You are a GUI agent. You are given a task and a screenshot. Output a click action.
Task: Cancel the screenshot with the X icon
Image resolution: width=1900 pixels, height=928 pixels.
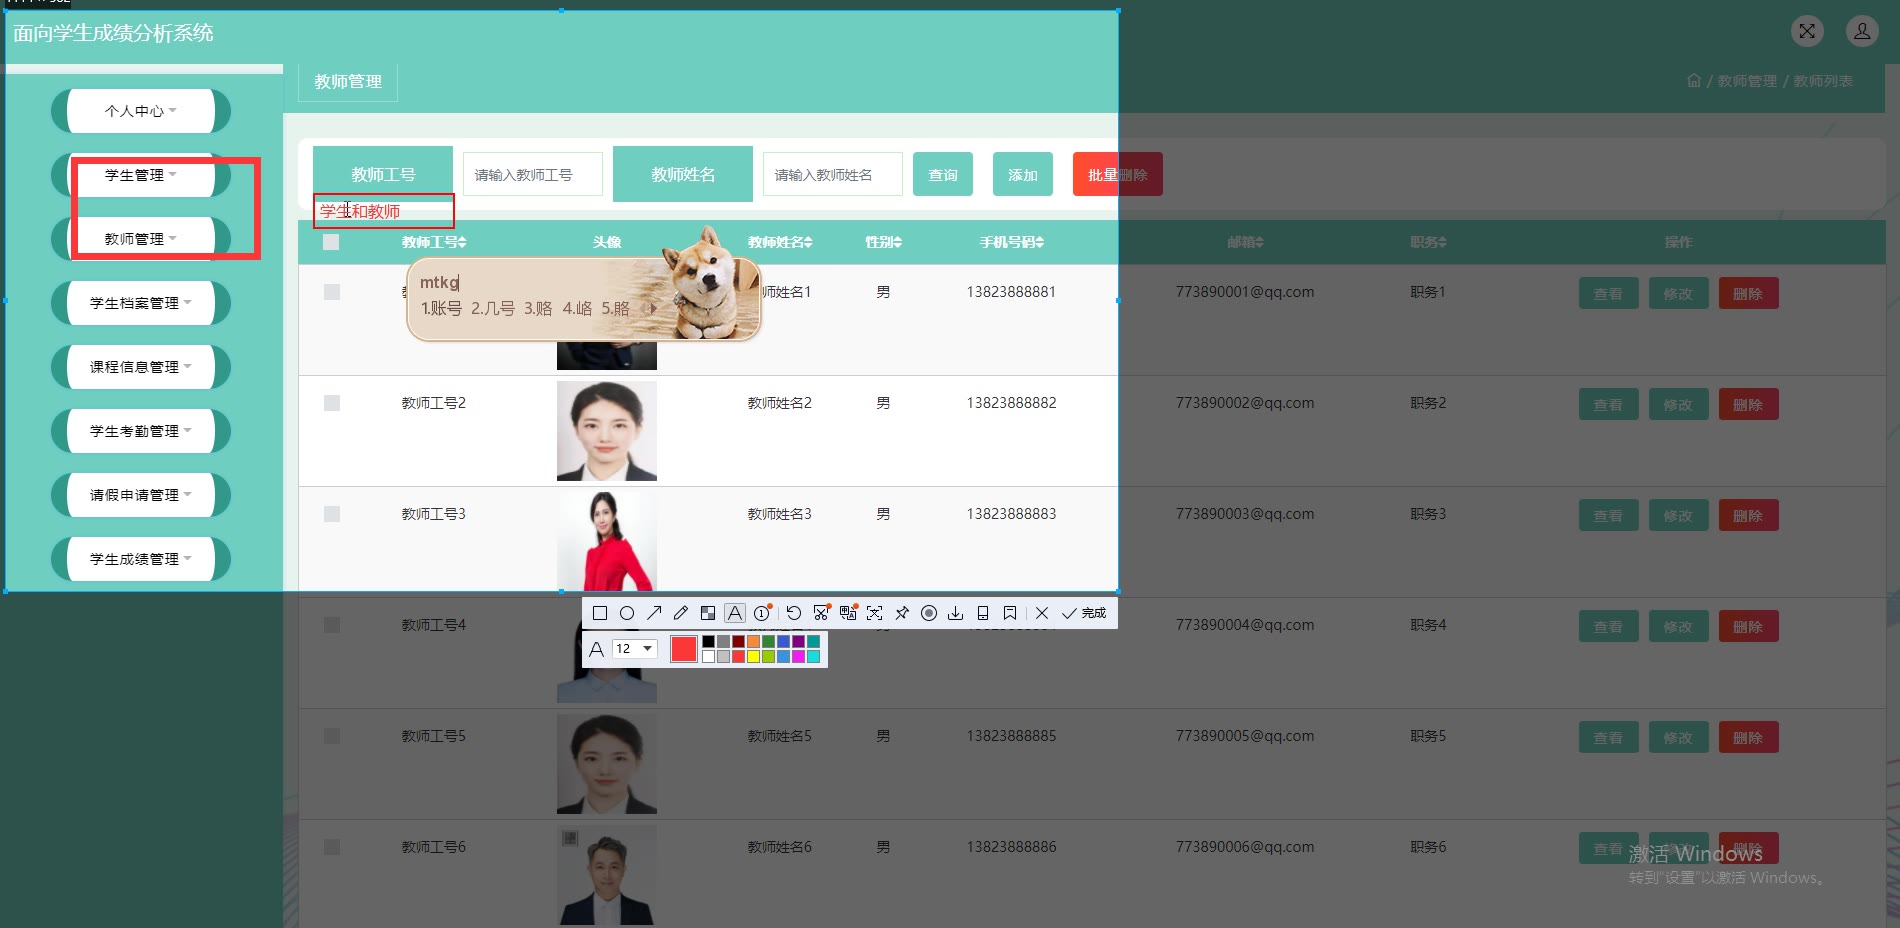(x=1042, y=613)
